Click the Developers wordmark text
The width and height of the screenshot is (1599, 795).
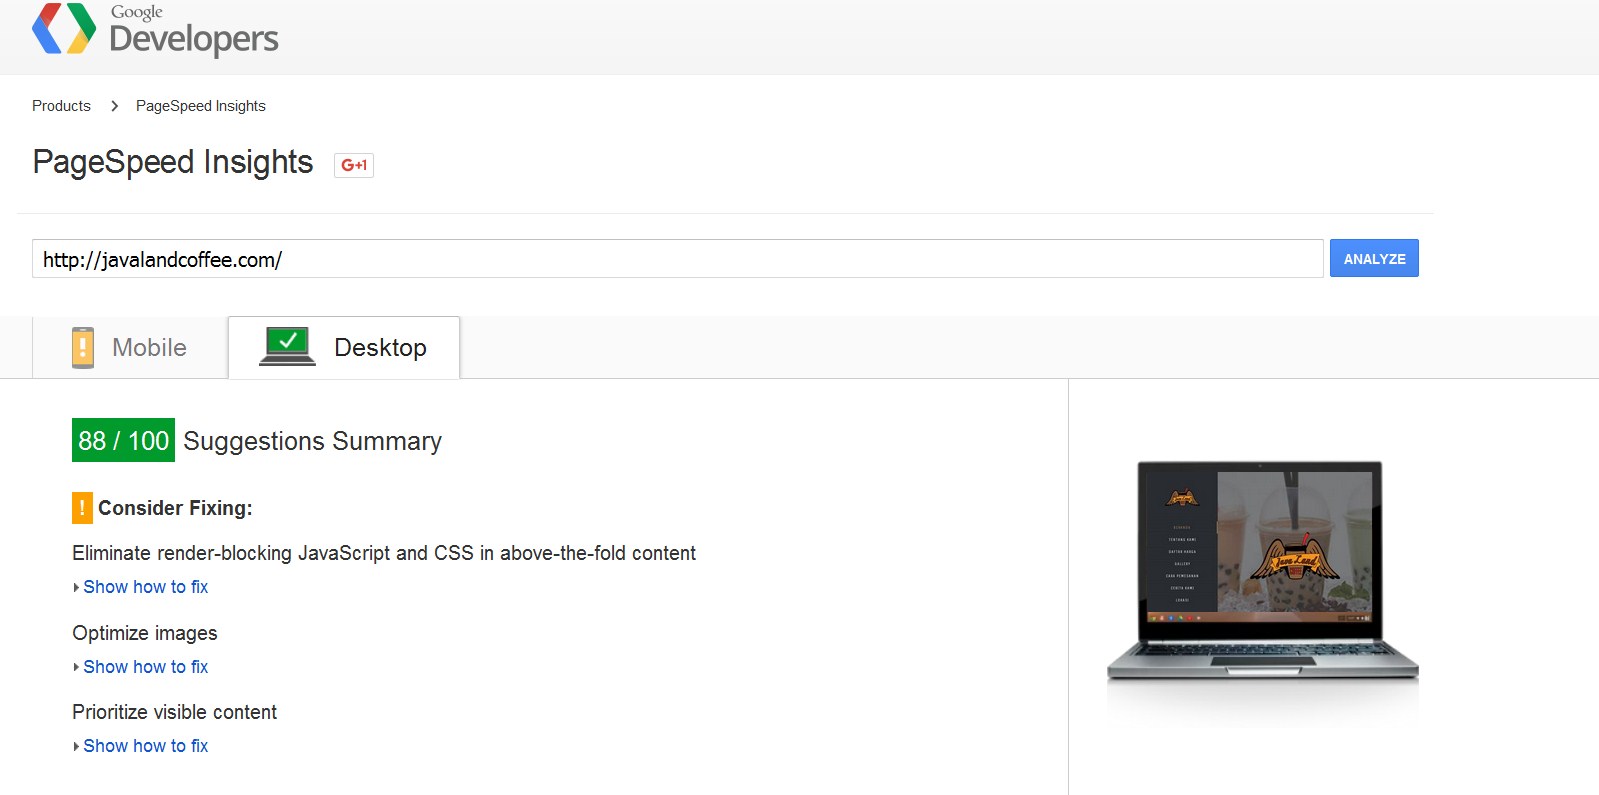194,39
